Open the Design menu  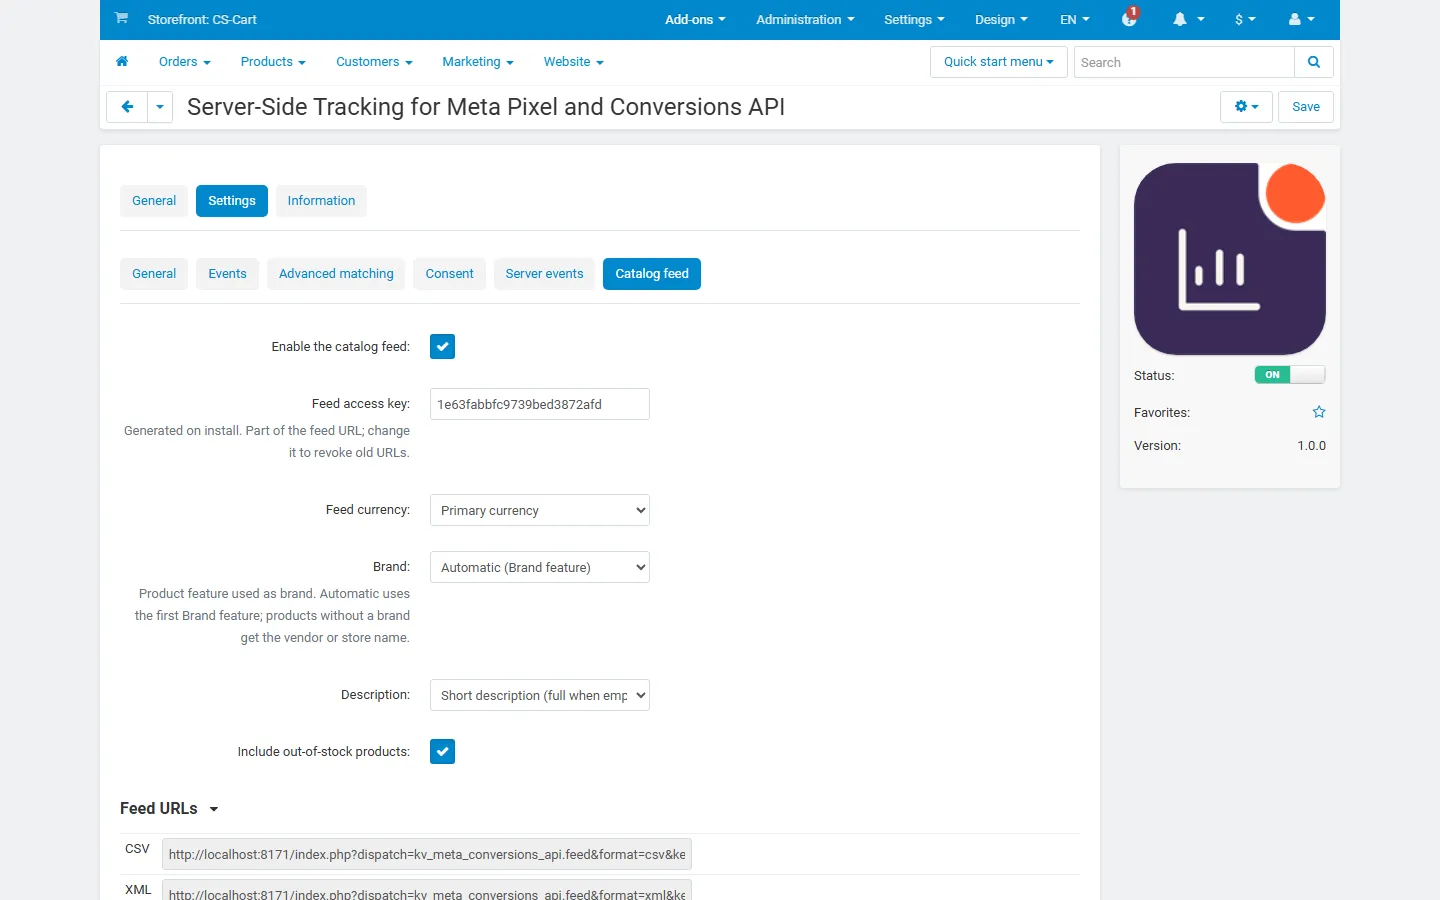[x=1001, y=19]
